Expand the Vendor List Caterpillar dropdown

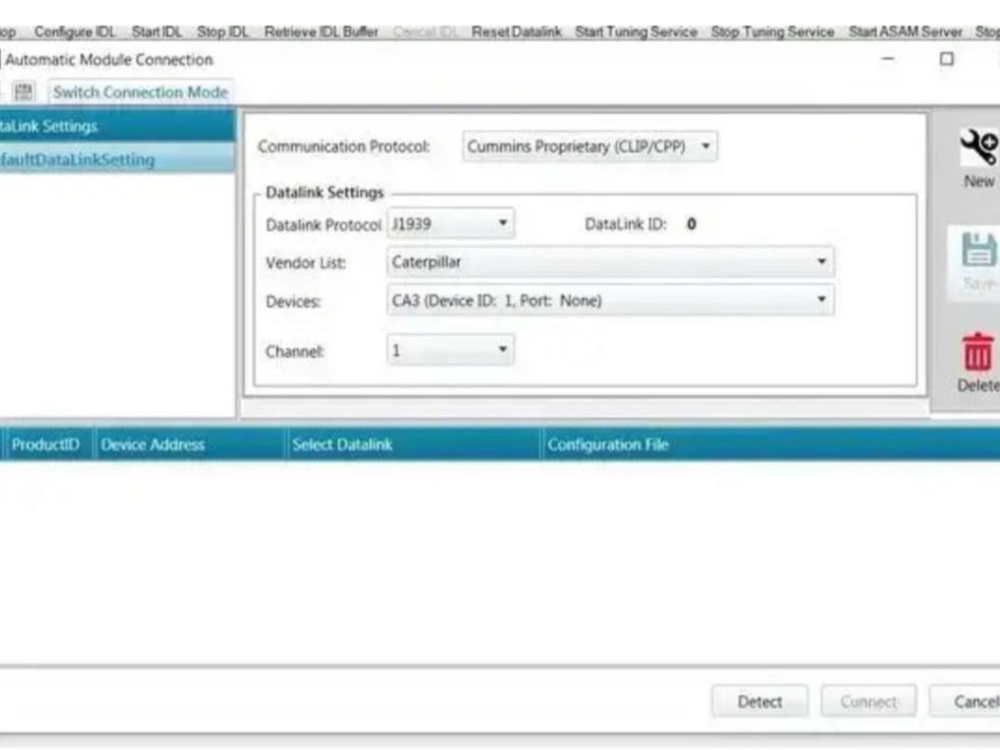[610, 261]
